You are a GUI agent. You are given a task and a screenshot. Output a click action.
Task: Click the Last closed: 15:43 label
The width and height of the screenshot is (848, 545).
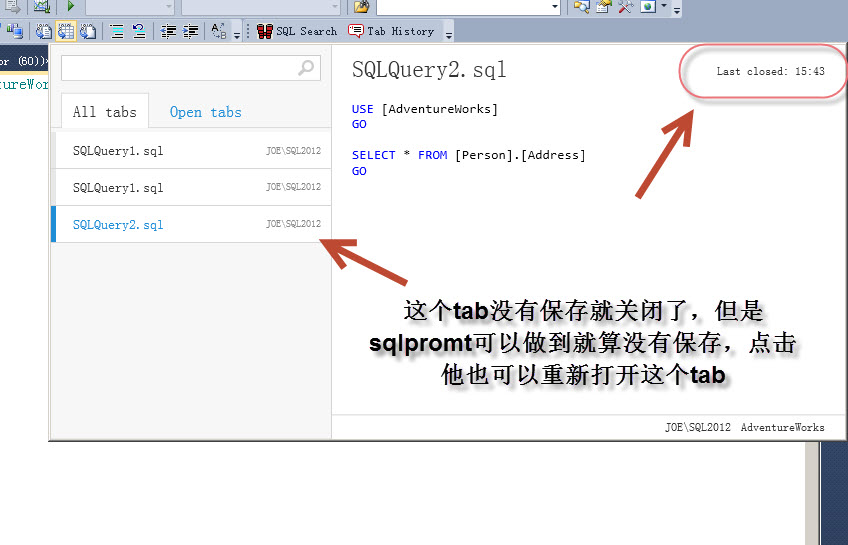tap(771, 71)
